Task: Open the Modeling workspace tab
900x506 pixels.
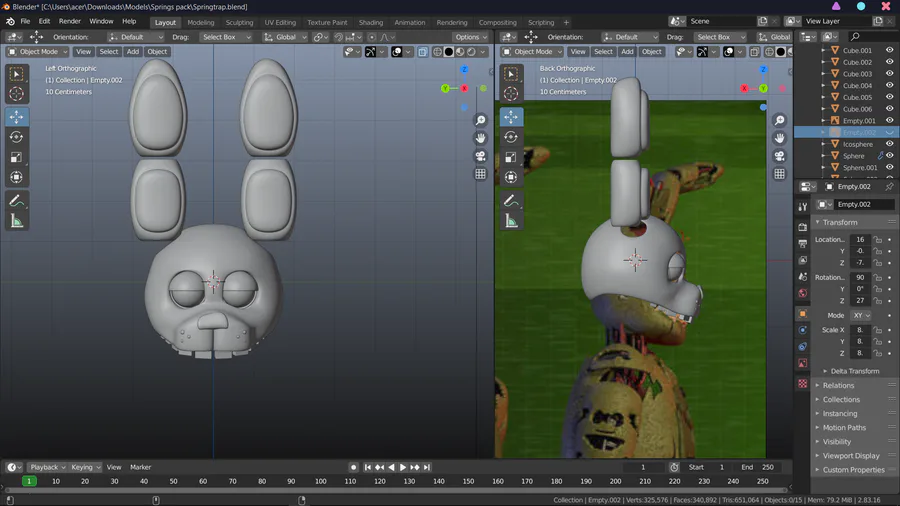Action: [200, 22]
